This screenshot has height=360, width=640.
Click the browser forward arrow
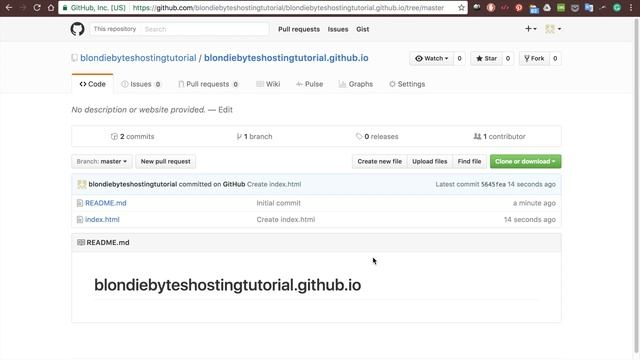pyautogui.click(x=23, y=8)
